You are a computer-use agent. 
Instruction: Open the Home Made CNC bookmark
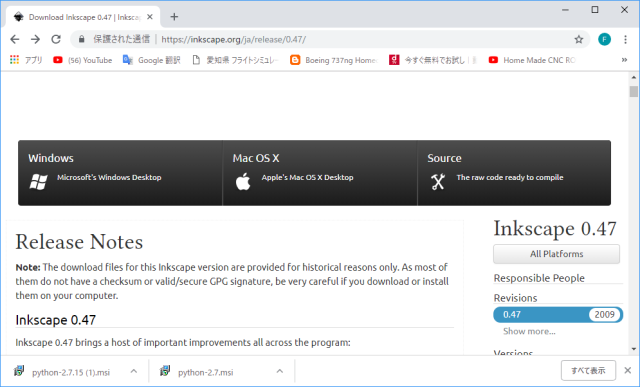click(532, 60)
